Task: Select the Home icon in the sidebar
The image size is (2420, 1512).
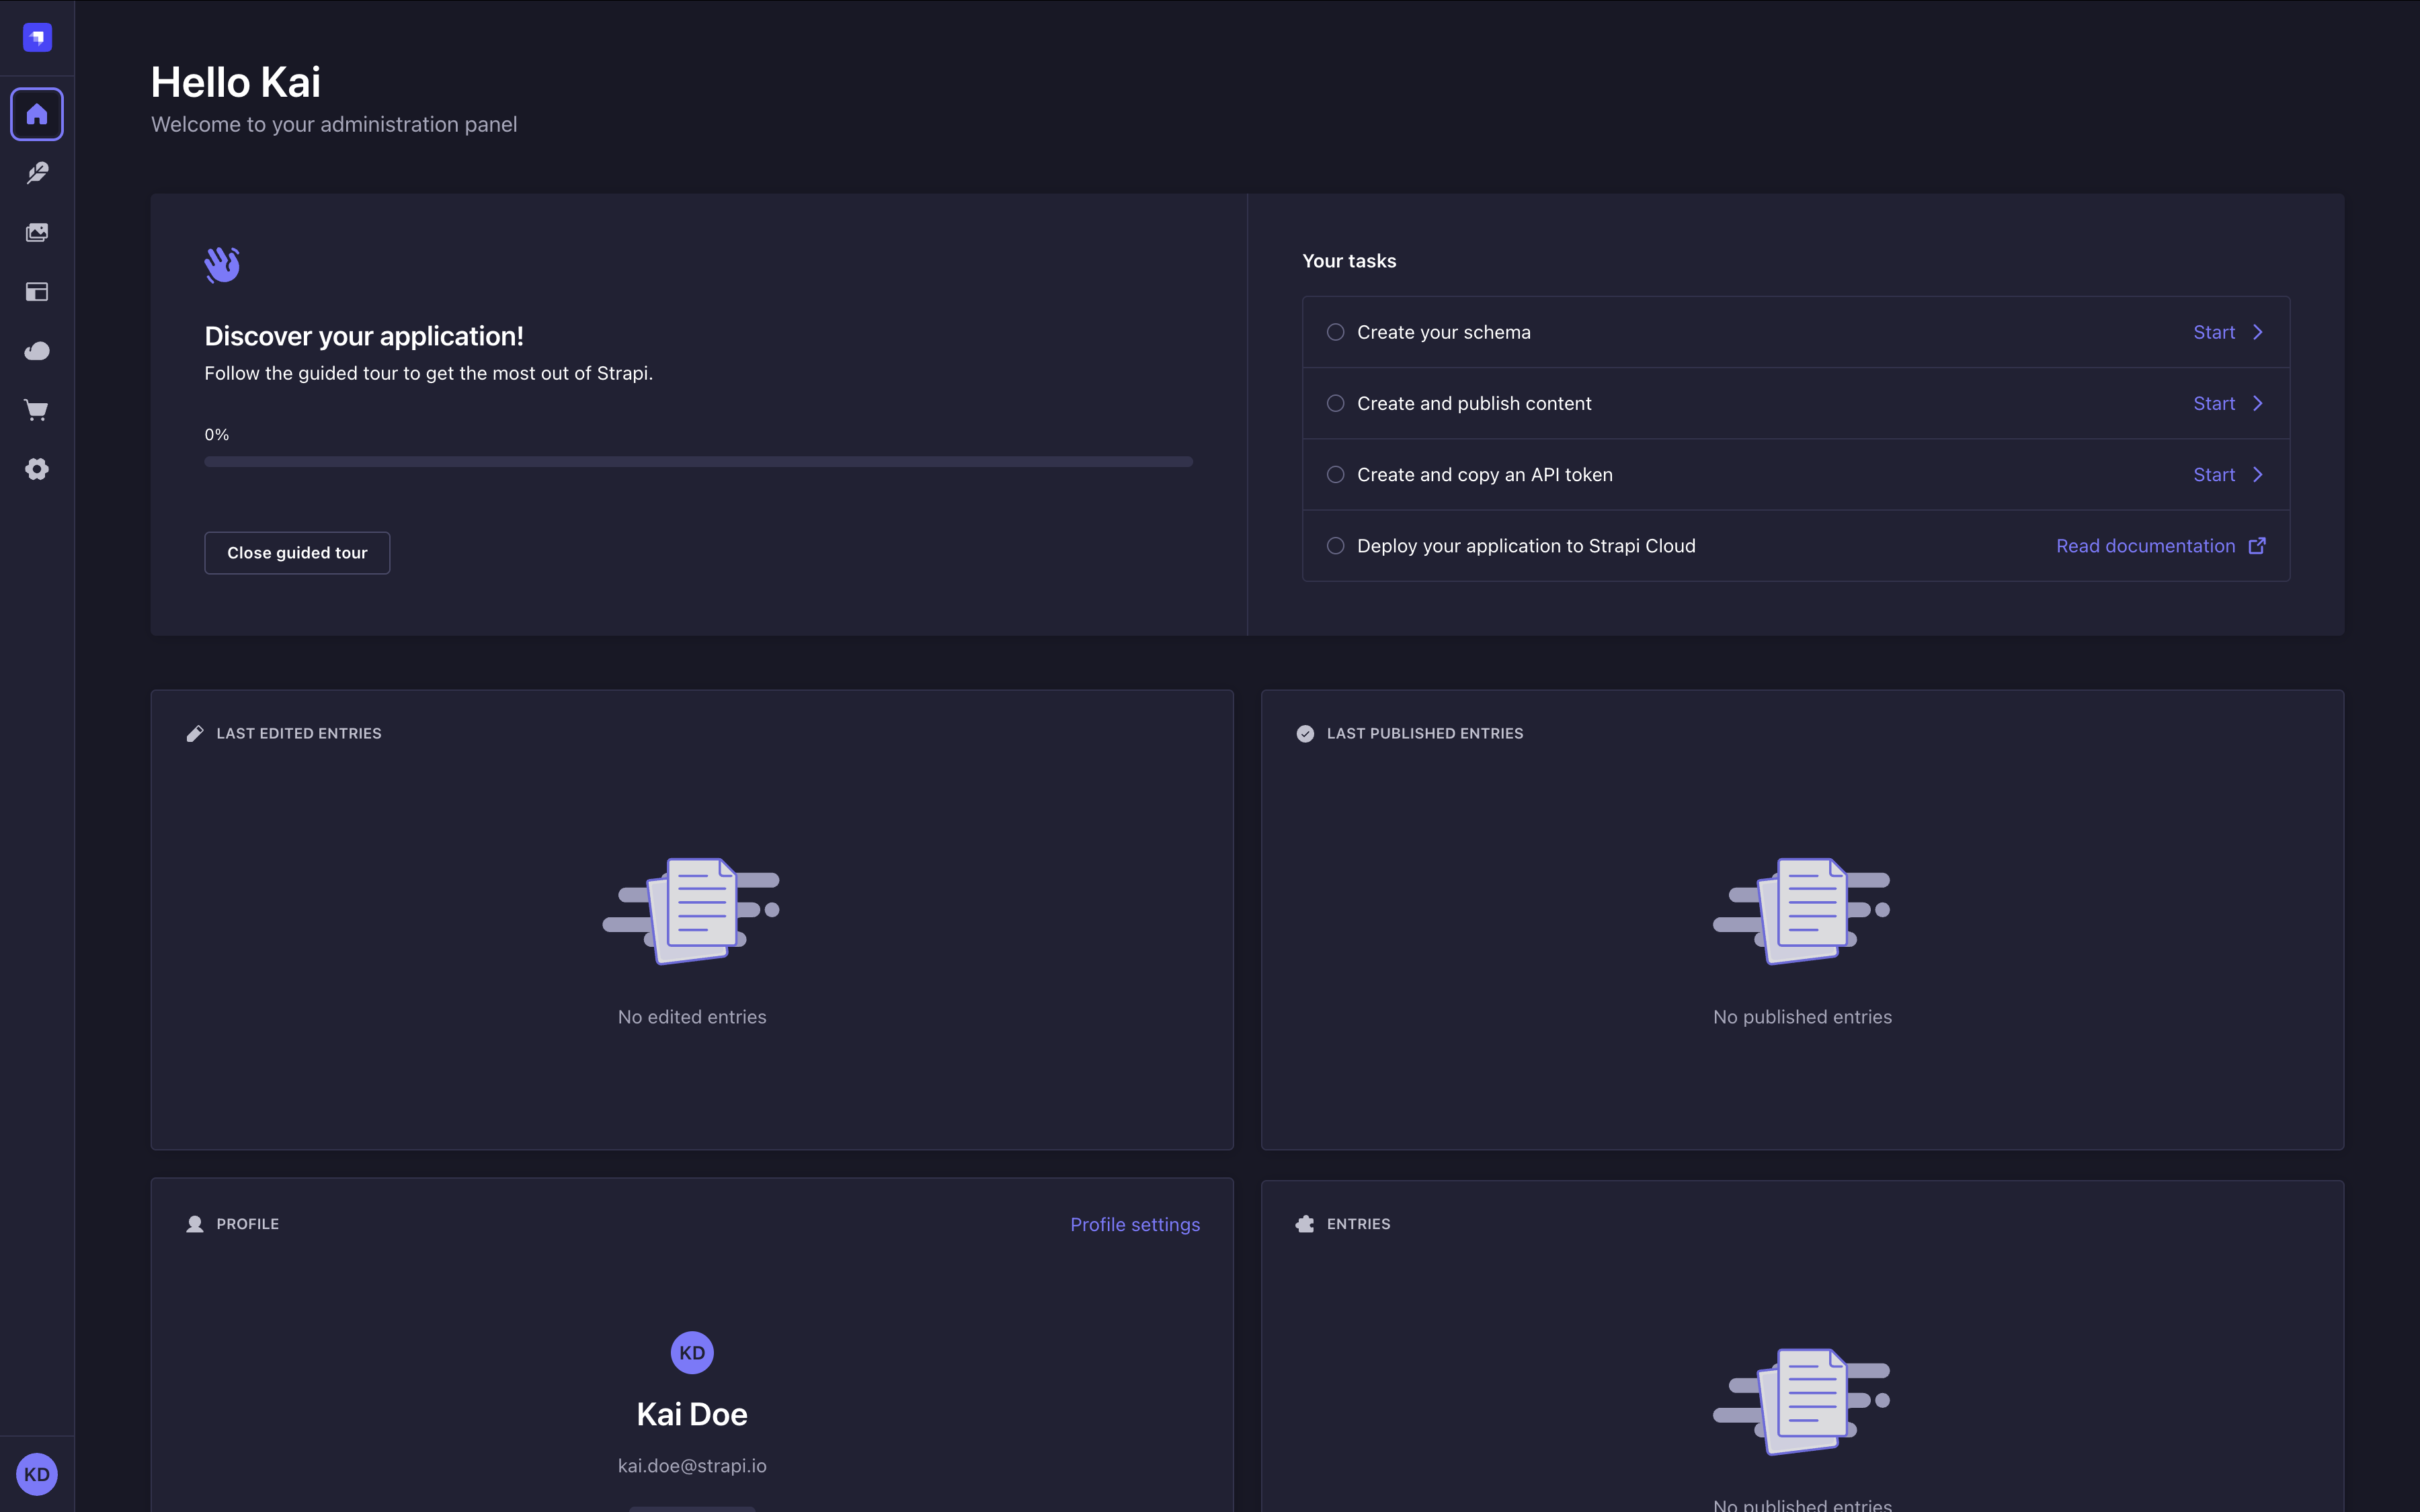Action: point(37,113)
